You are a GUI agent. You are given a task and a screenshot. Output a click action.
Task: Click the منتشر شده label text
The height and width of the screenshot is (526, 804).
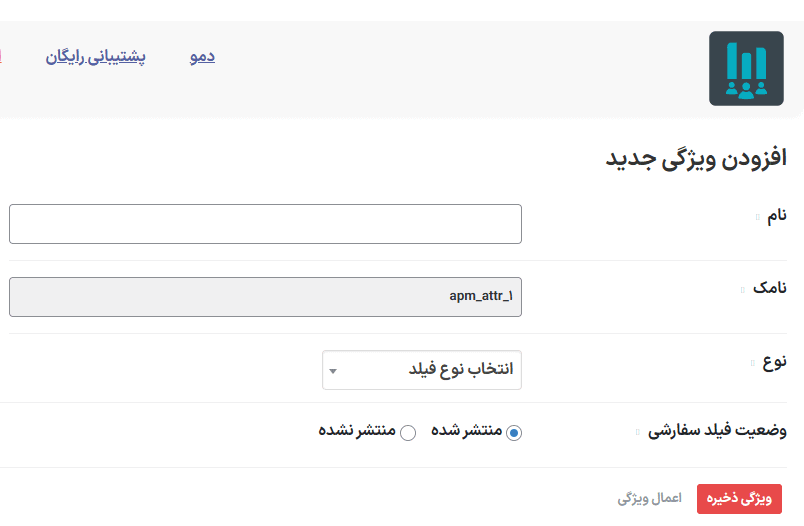tap(467, 430)
